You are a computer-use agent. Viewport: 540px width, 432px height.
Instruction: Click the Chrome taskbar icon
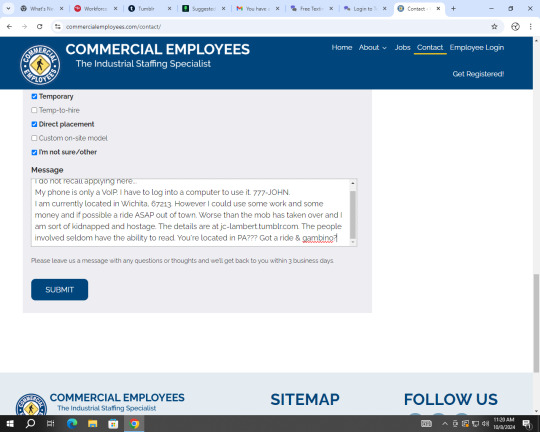click(x=134, y=423)
